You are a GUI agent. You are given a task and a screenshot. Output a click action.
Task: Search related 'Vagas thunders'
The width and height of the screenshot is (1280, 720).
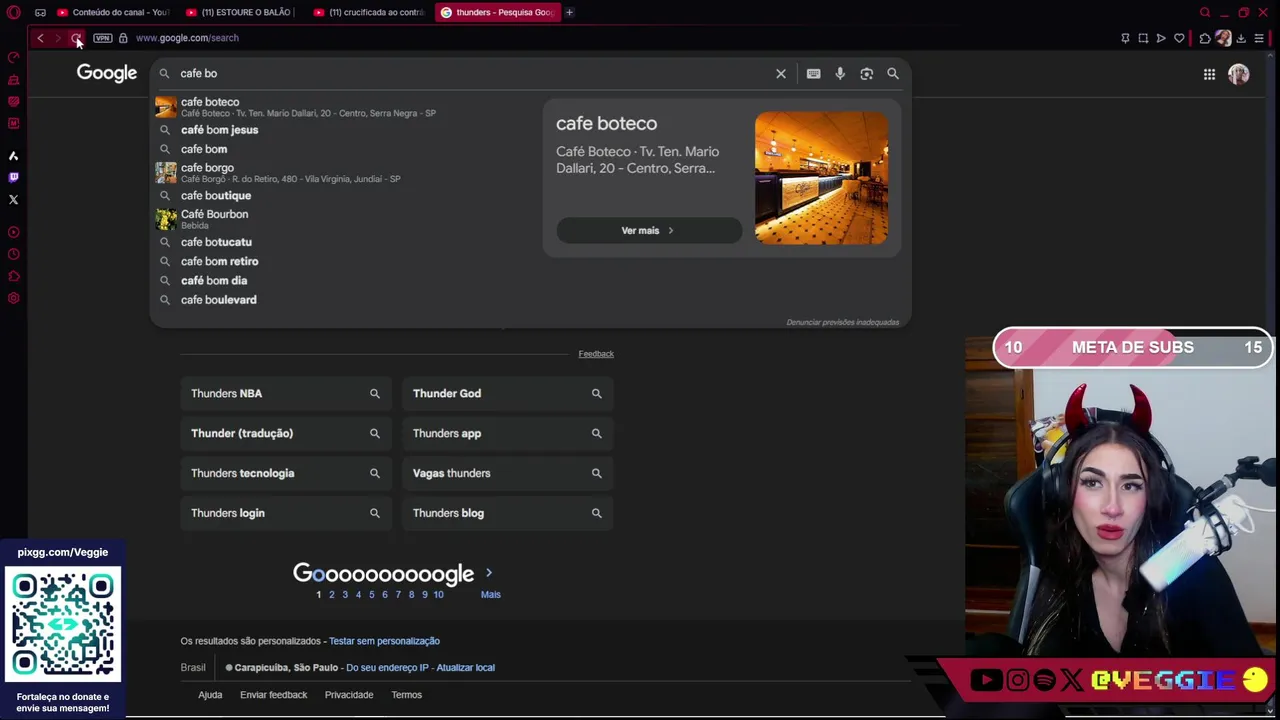(x=508, y=474)
